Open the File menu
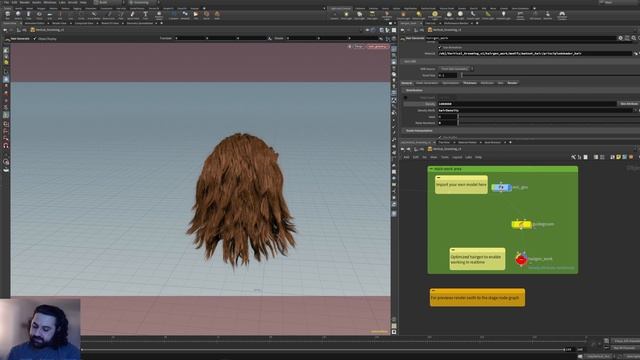Screen dimensions: 640x360 [6, 2]
